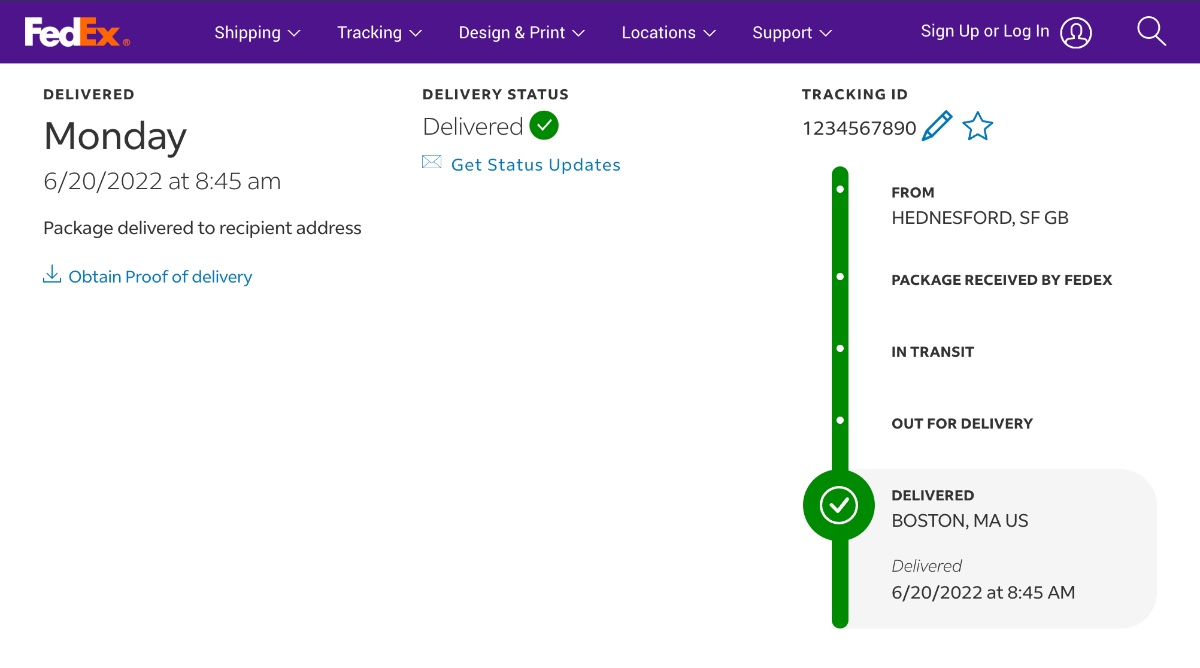Select the FROM timeline marker dot
This screenshot has height=668, width=1200.
tap(840, 189)
